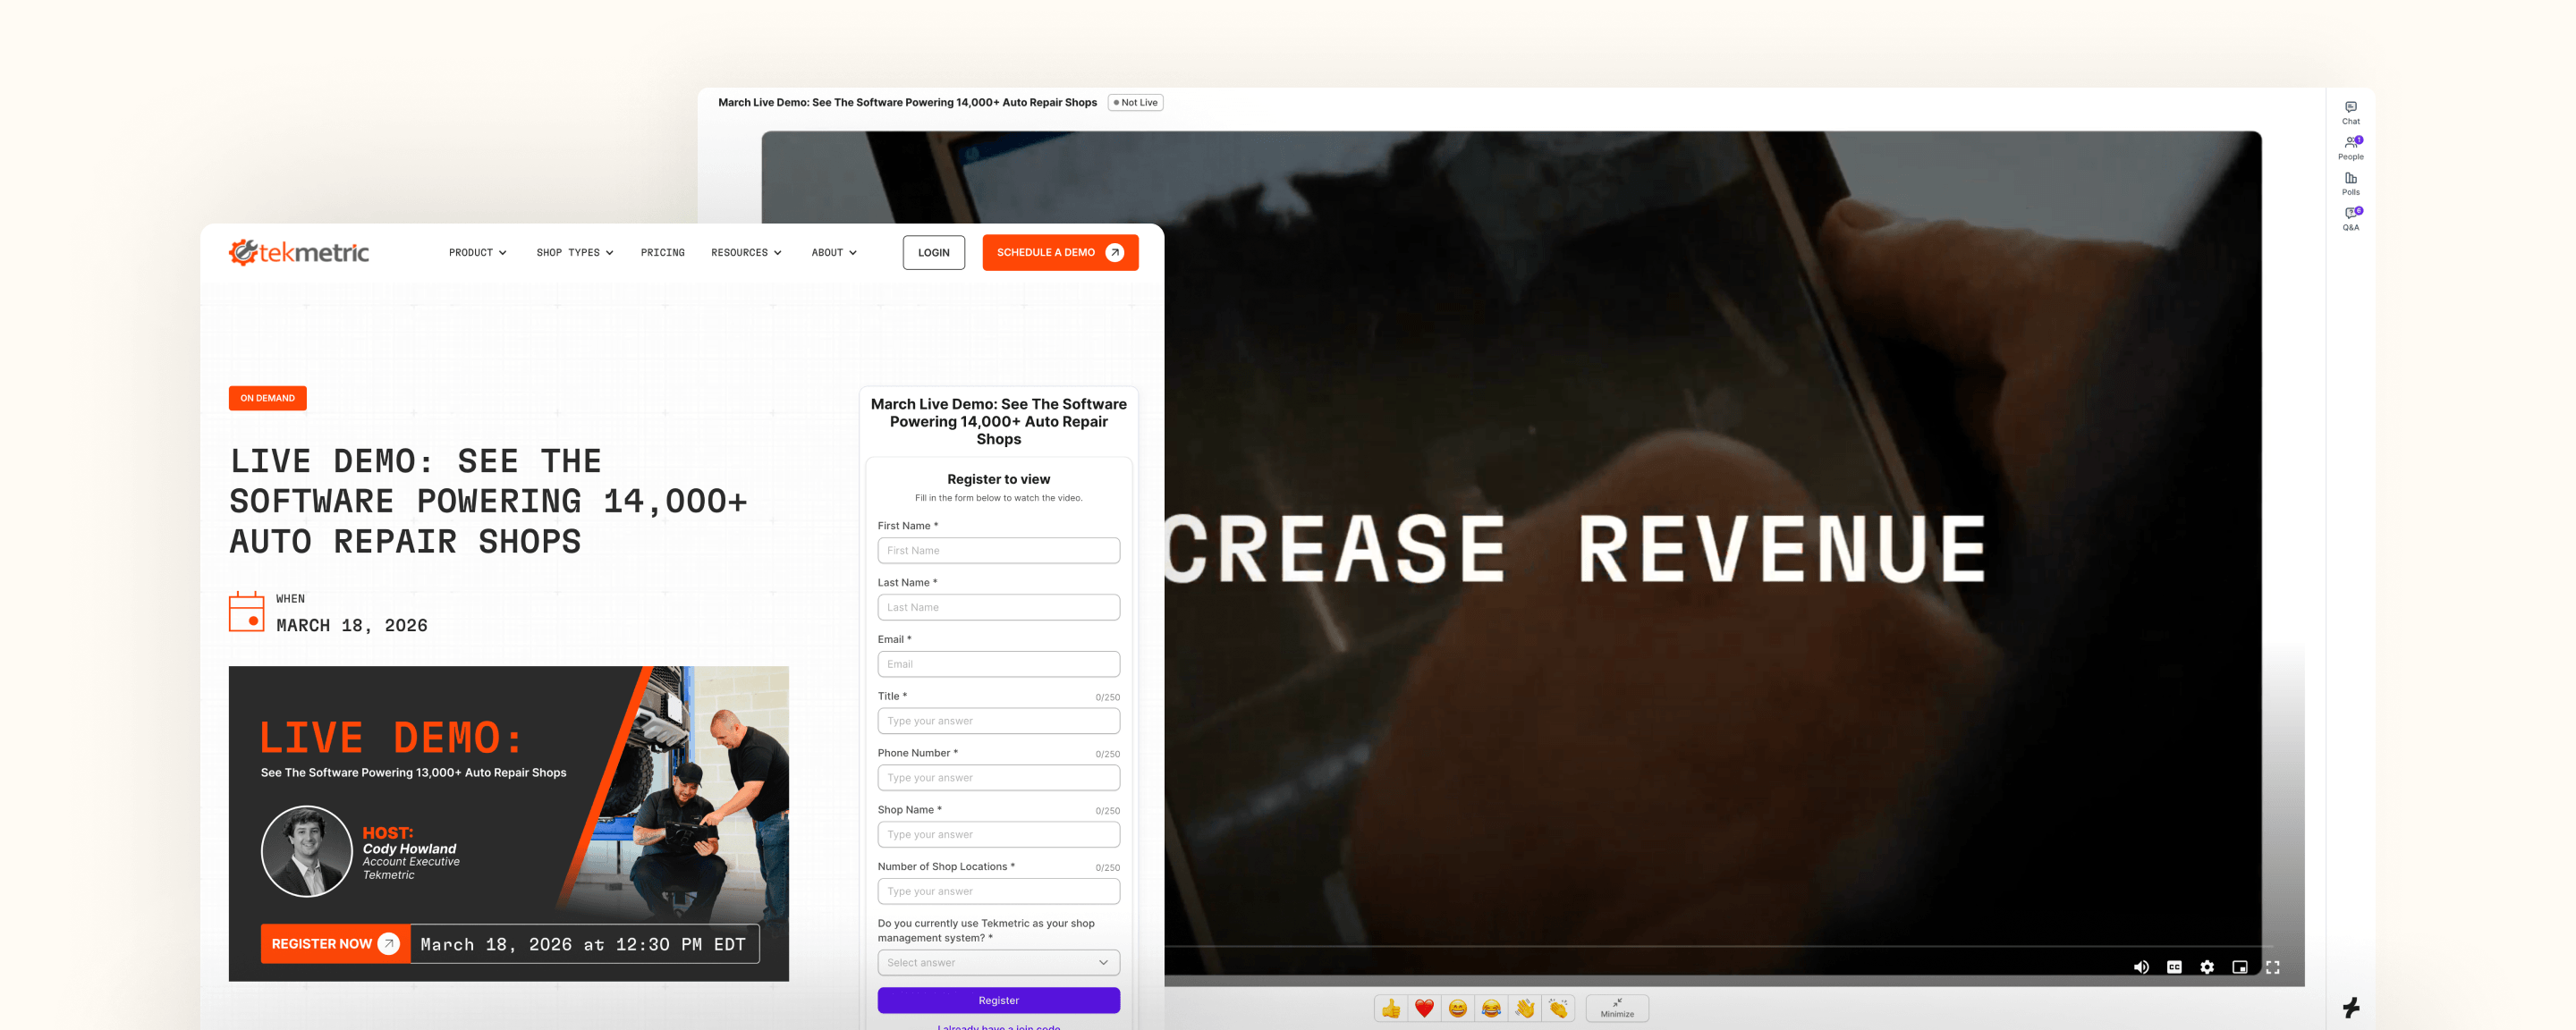
Task: Open the Polls panel
Action: coord(2350,182)
